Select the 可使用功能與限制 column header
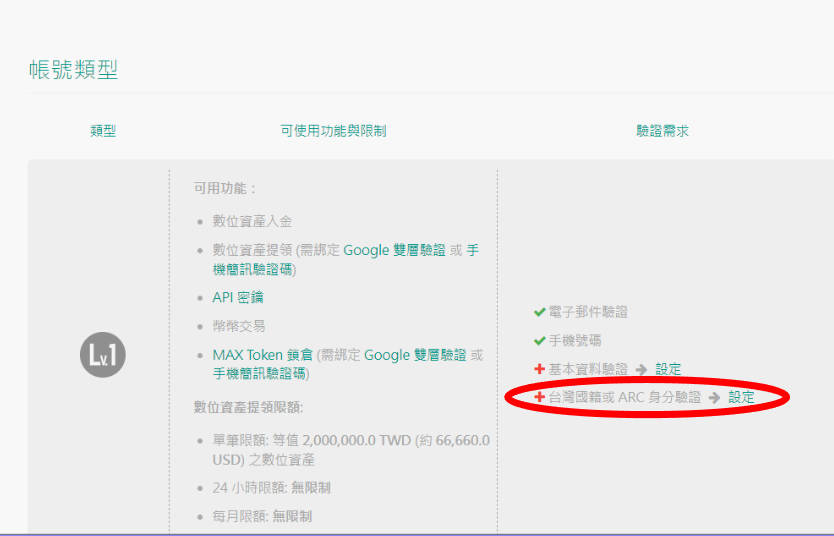 333,131
